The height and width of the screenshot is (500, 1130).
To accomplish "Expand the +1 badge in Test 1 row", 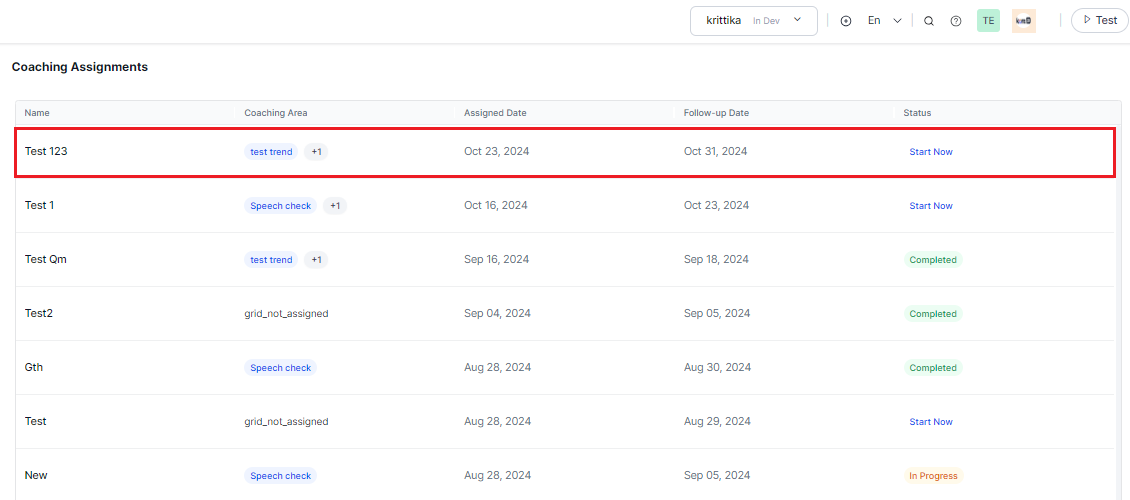I will pyautogui.click(x=335, y=206).
